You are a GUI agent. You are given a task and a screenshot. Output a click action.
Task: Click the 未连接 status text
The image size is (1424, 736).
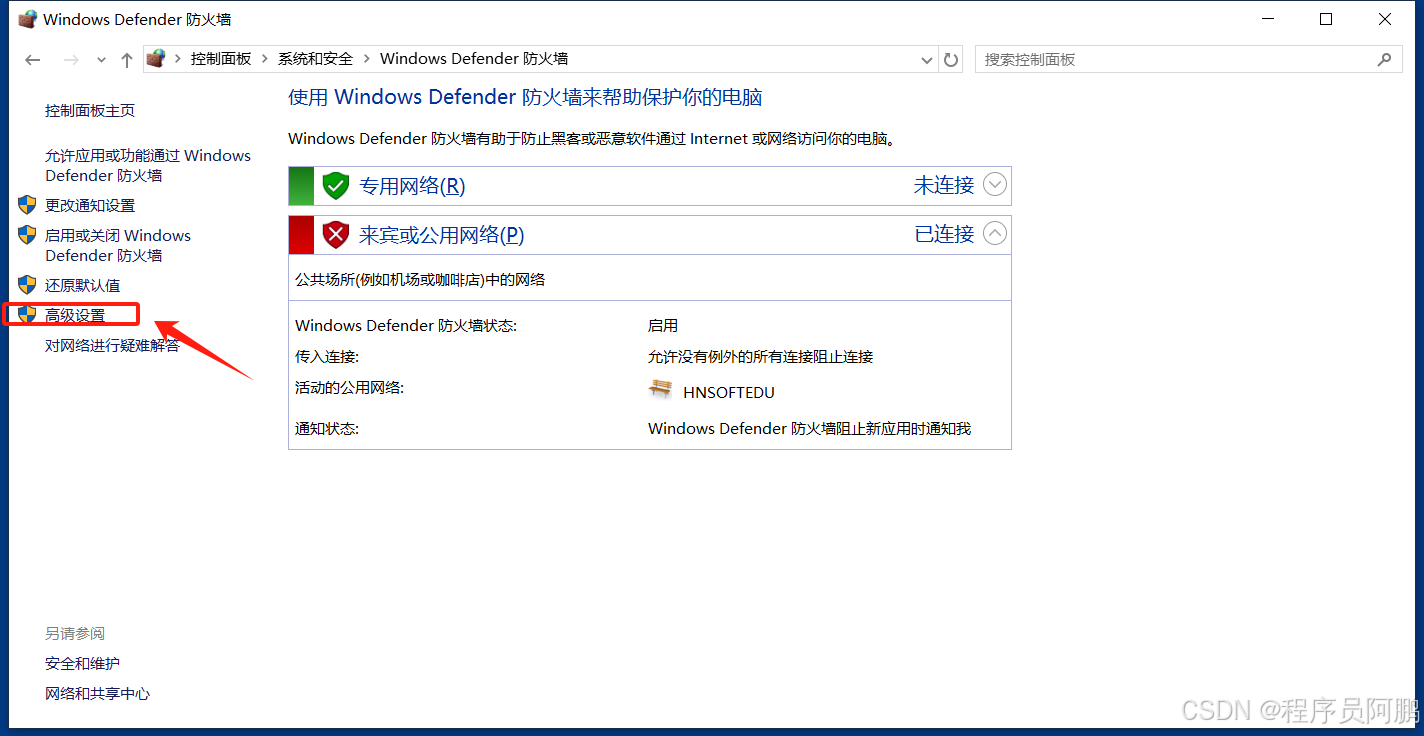[944, 185]
